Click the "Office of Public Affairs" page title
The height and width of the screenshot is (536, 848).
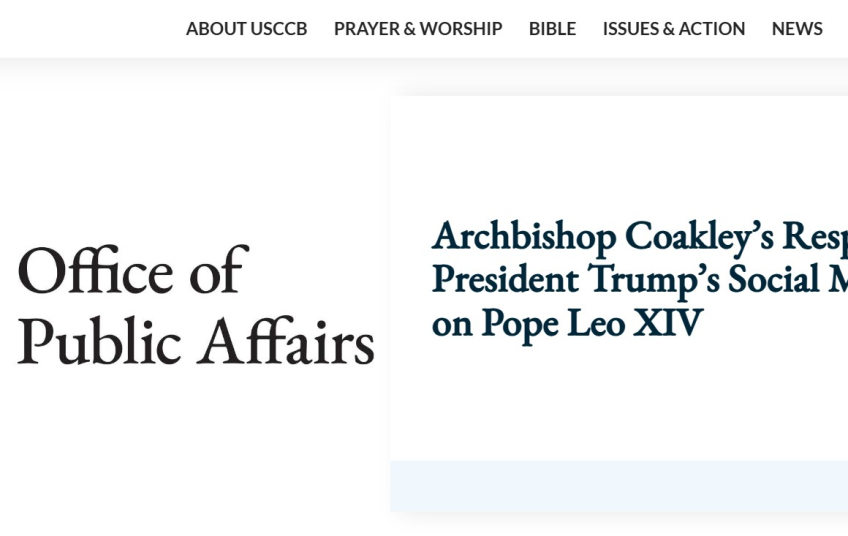195,305
